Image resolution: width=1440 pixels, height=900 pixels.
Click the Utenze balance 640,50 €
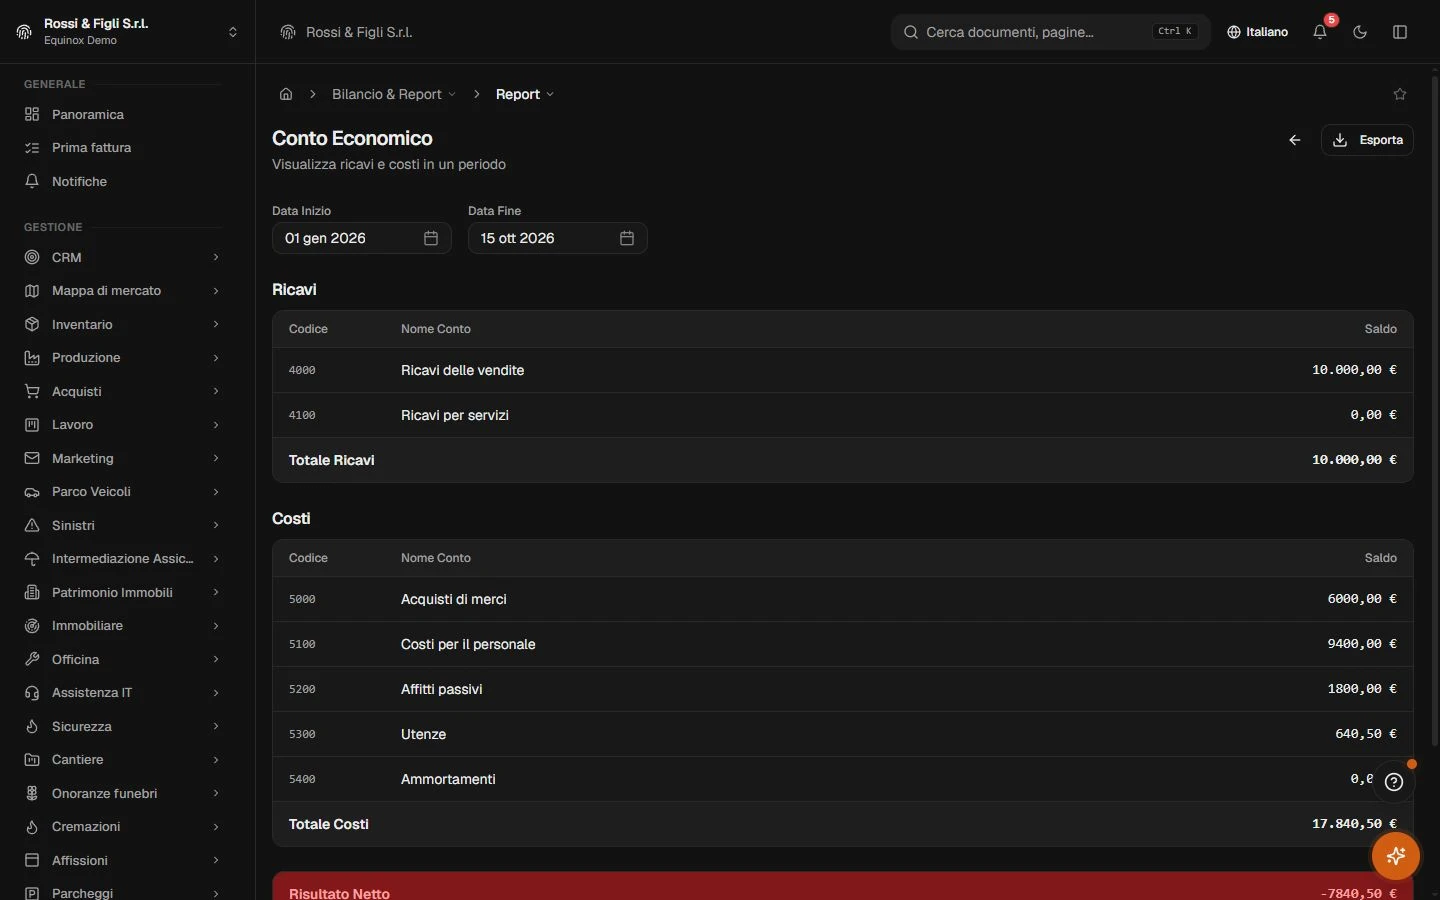(1366, 734)
